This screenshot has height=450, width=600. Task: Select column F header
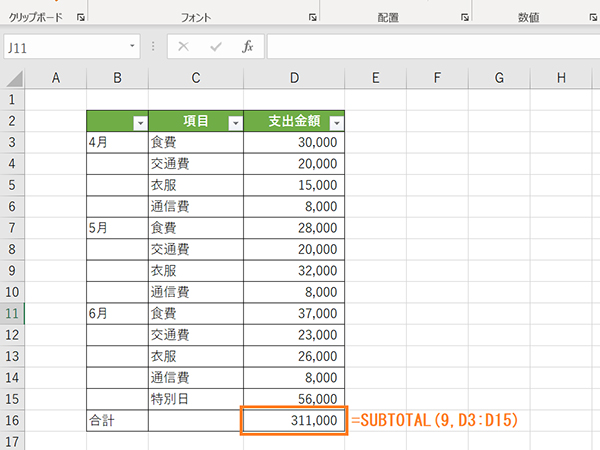tap(437, 78)
